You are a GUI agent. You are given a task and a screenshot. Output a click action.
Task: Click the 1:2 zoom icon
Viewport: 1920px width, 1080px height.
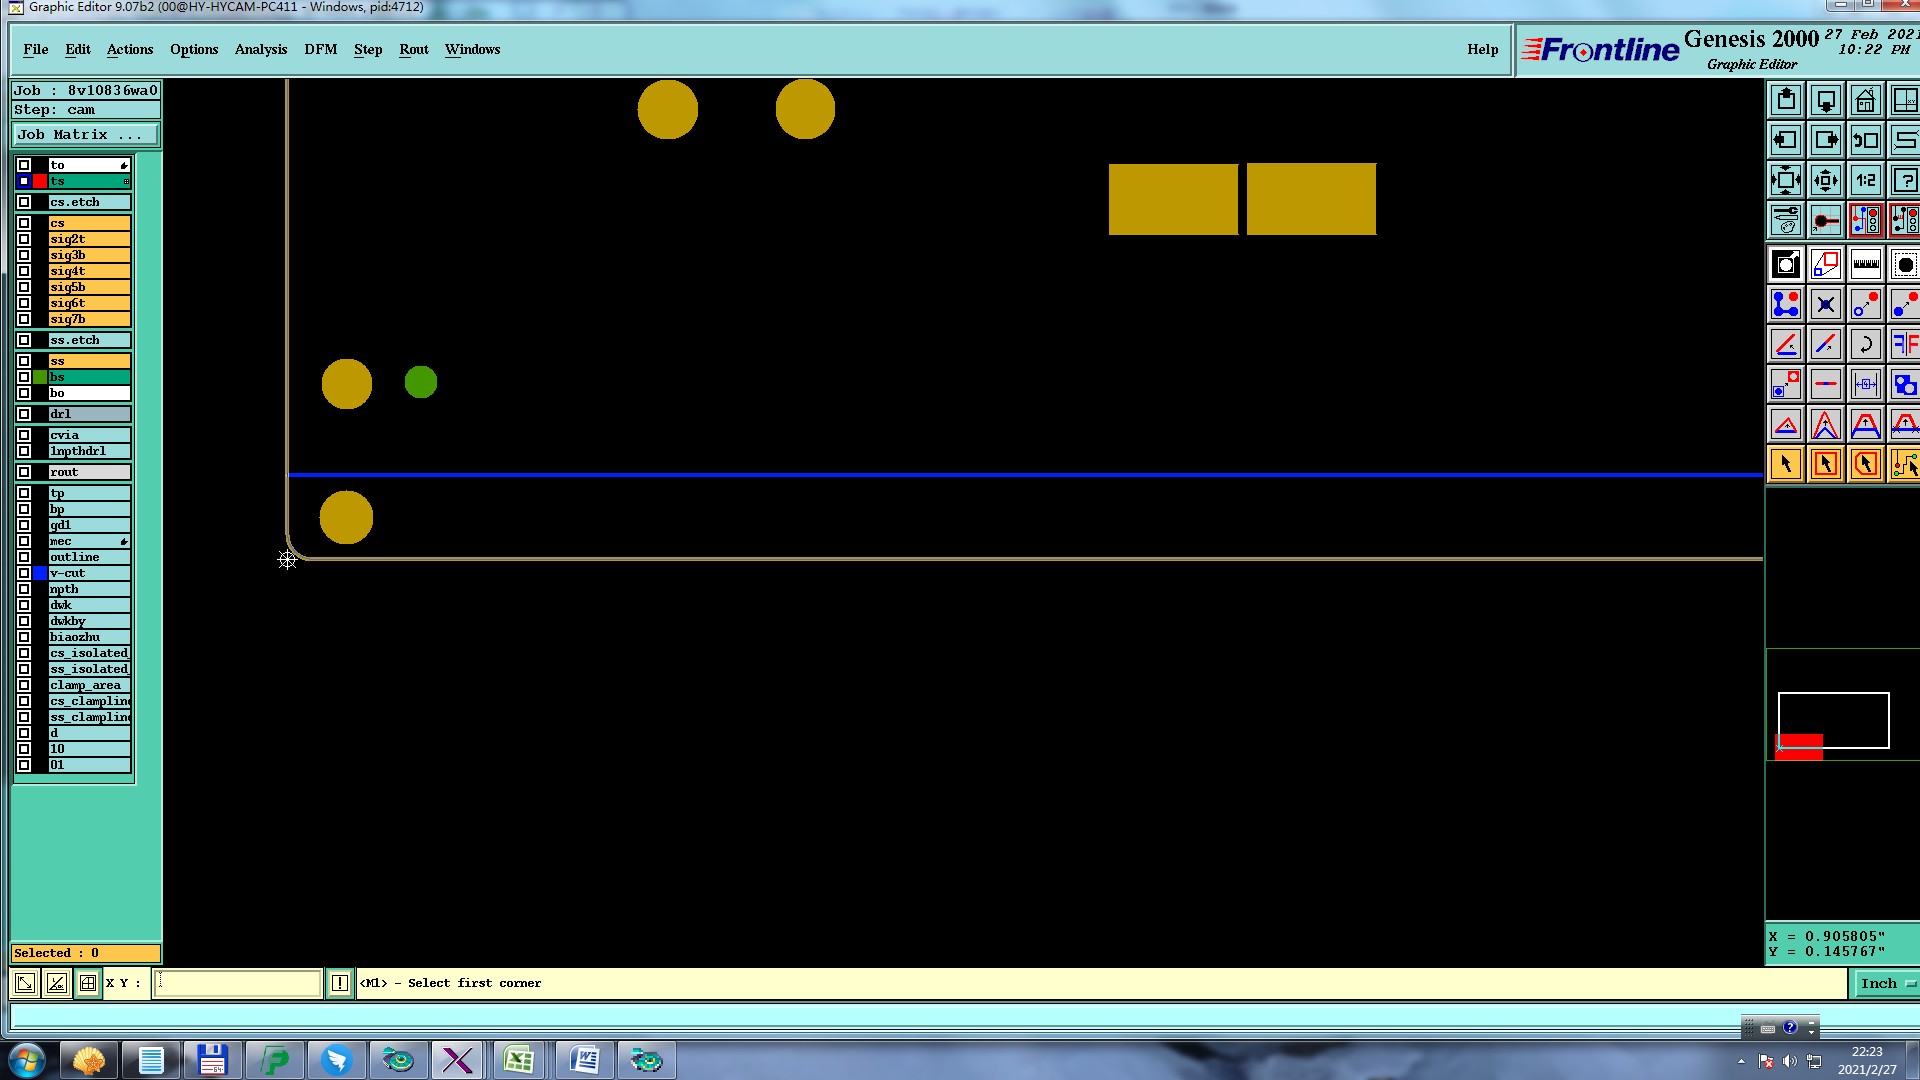[1865, 181]
